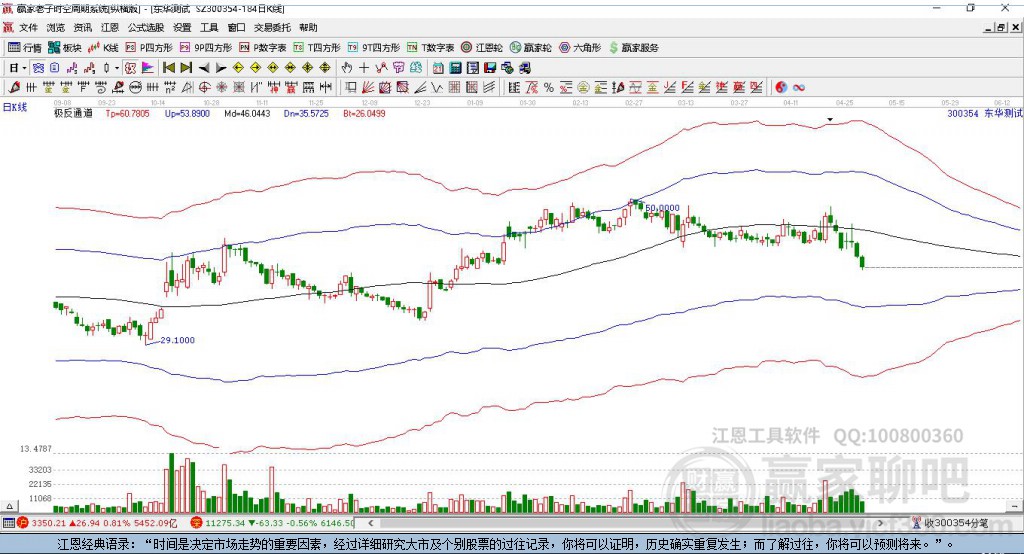Viewport: 1024px width, 554px height.
Task: Open the 9T四方形 tool
Action: (374, 48)
